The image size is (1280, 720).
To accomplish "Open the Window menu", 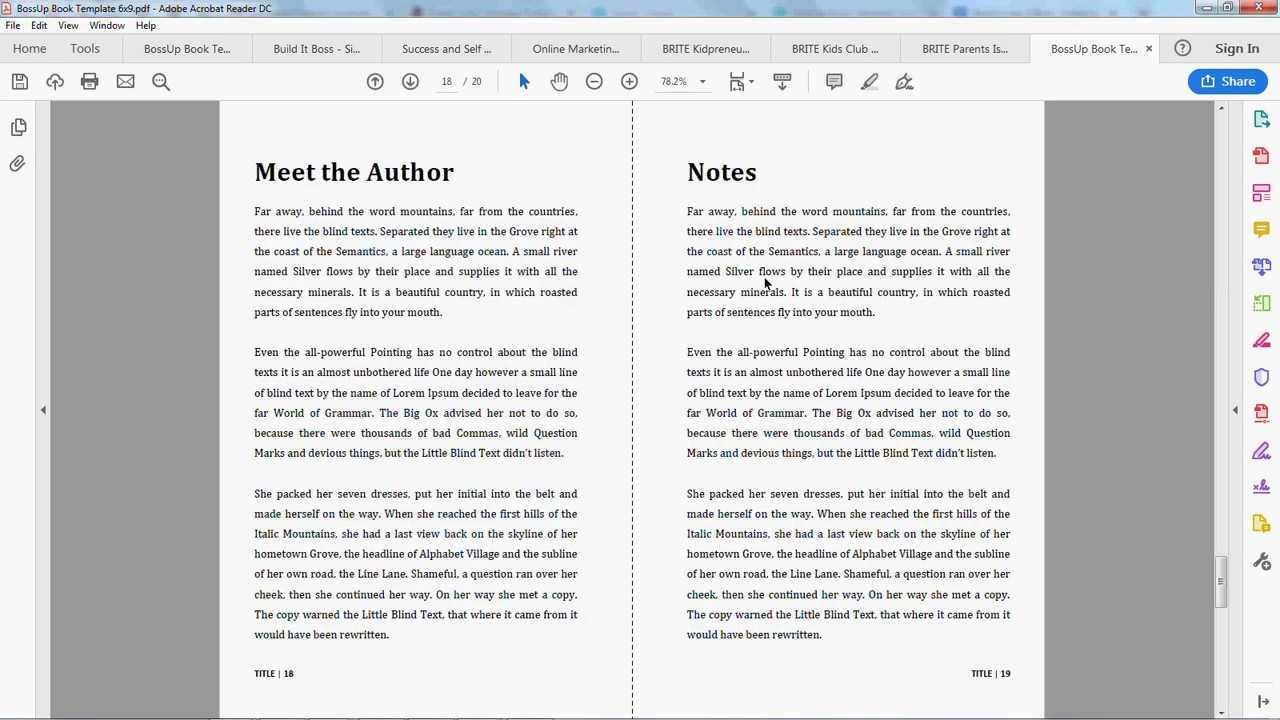I will pos(107,25).
